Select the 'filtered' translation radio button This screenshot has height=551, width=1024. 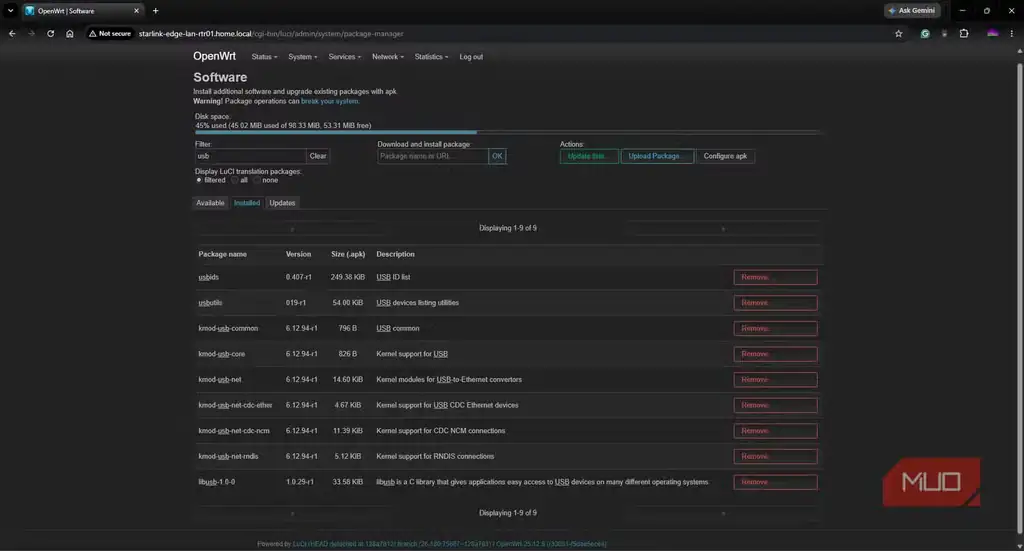tap(199, 180)
